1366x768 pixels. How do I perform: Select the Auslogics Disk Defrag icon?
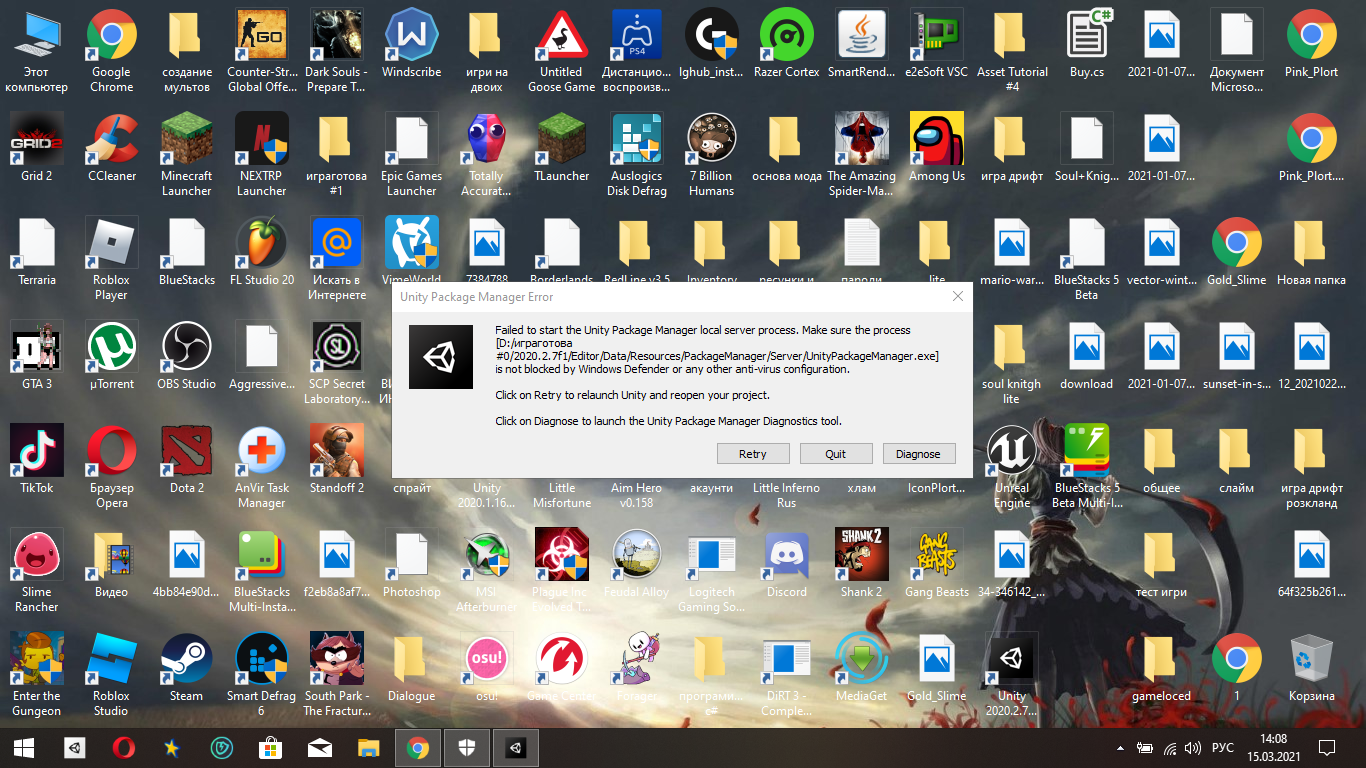coord(636,155)
